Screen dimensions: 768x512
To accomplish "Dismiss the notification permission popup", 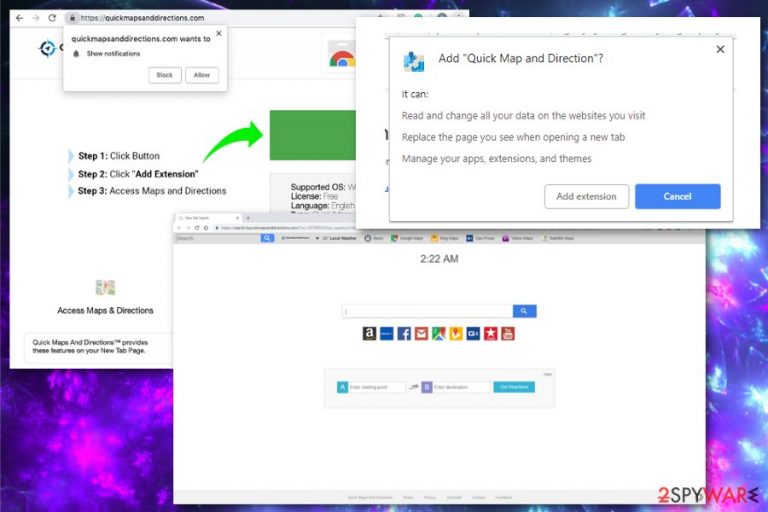I will tap(219, 33).
